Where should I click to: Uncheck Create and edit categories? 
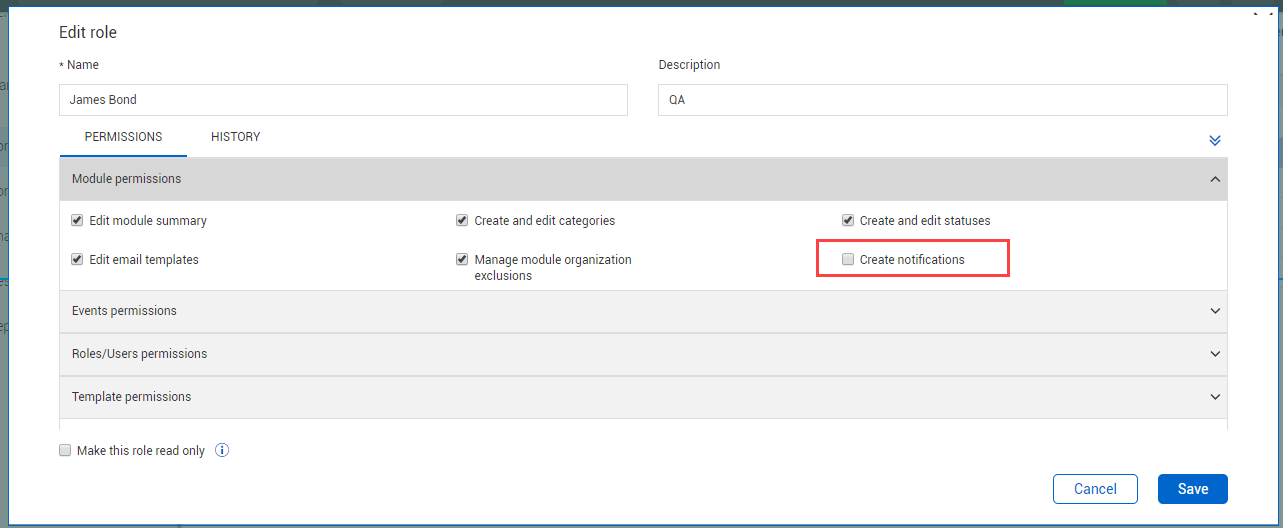pyautogui.click(x=462, y=220)
